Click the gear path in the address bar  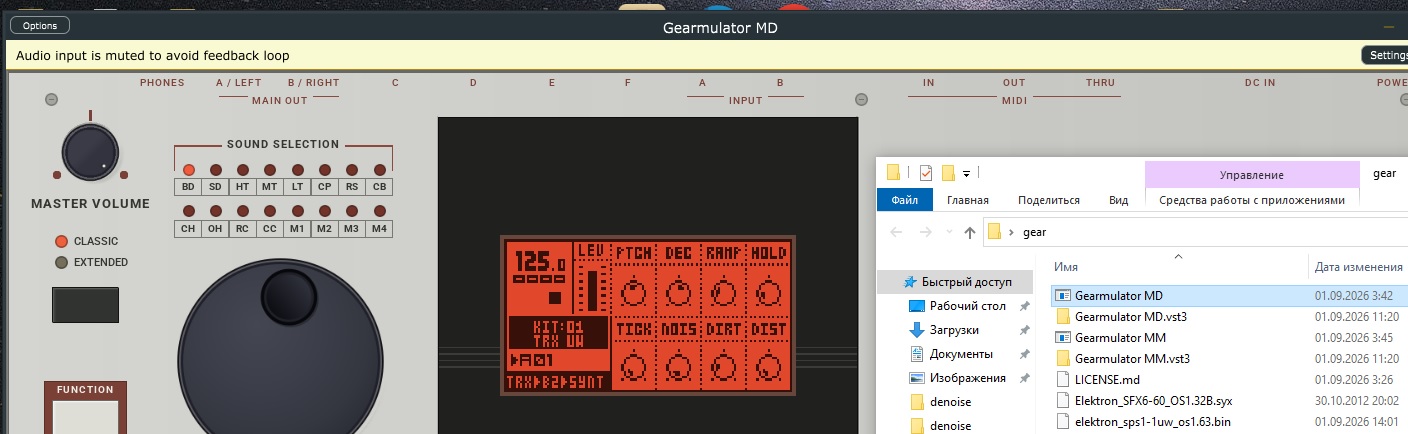[x=1034, y=232]
